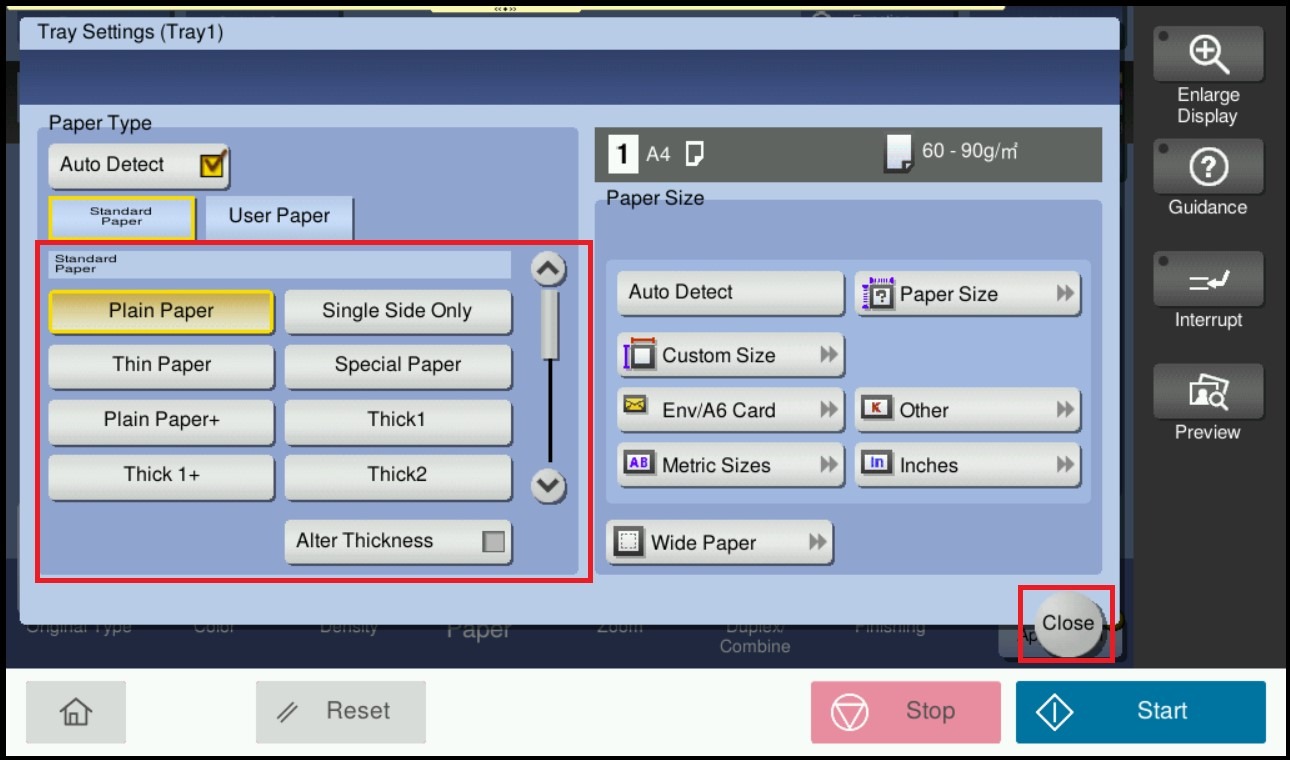Open Guidance help icon
Screen dimensions: 1290x760
(x=1207, y=167)
